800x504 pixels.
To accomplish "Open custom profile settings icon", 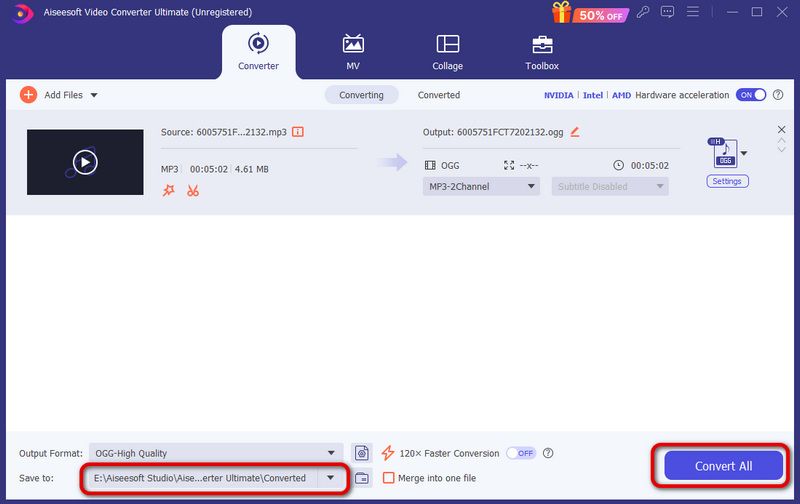I will [x=362, y=453].
